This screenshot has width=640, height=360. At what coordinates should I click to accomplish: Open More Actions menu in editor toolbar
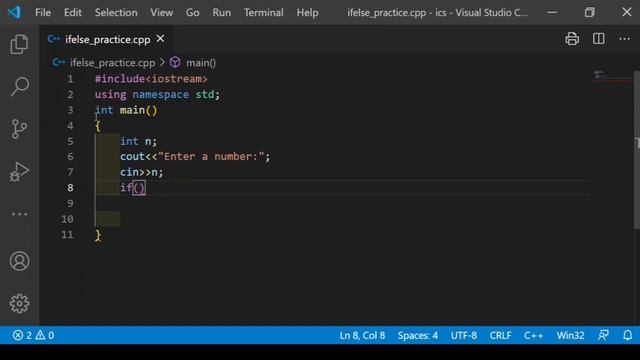624,39
